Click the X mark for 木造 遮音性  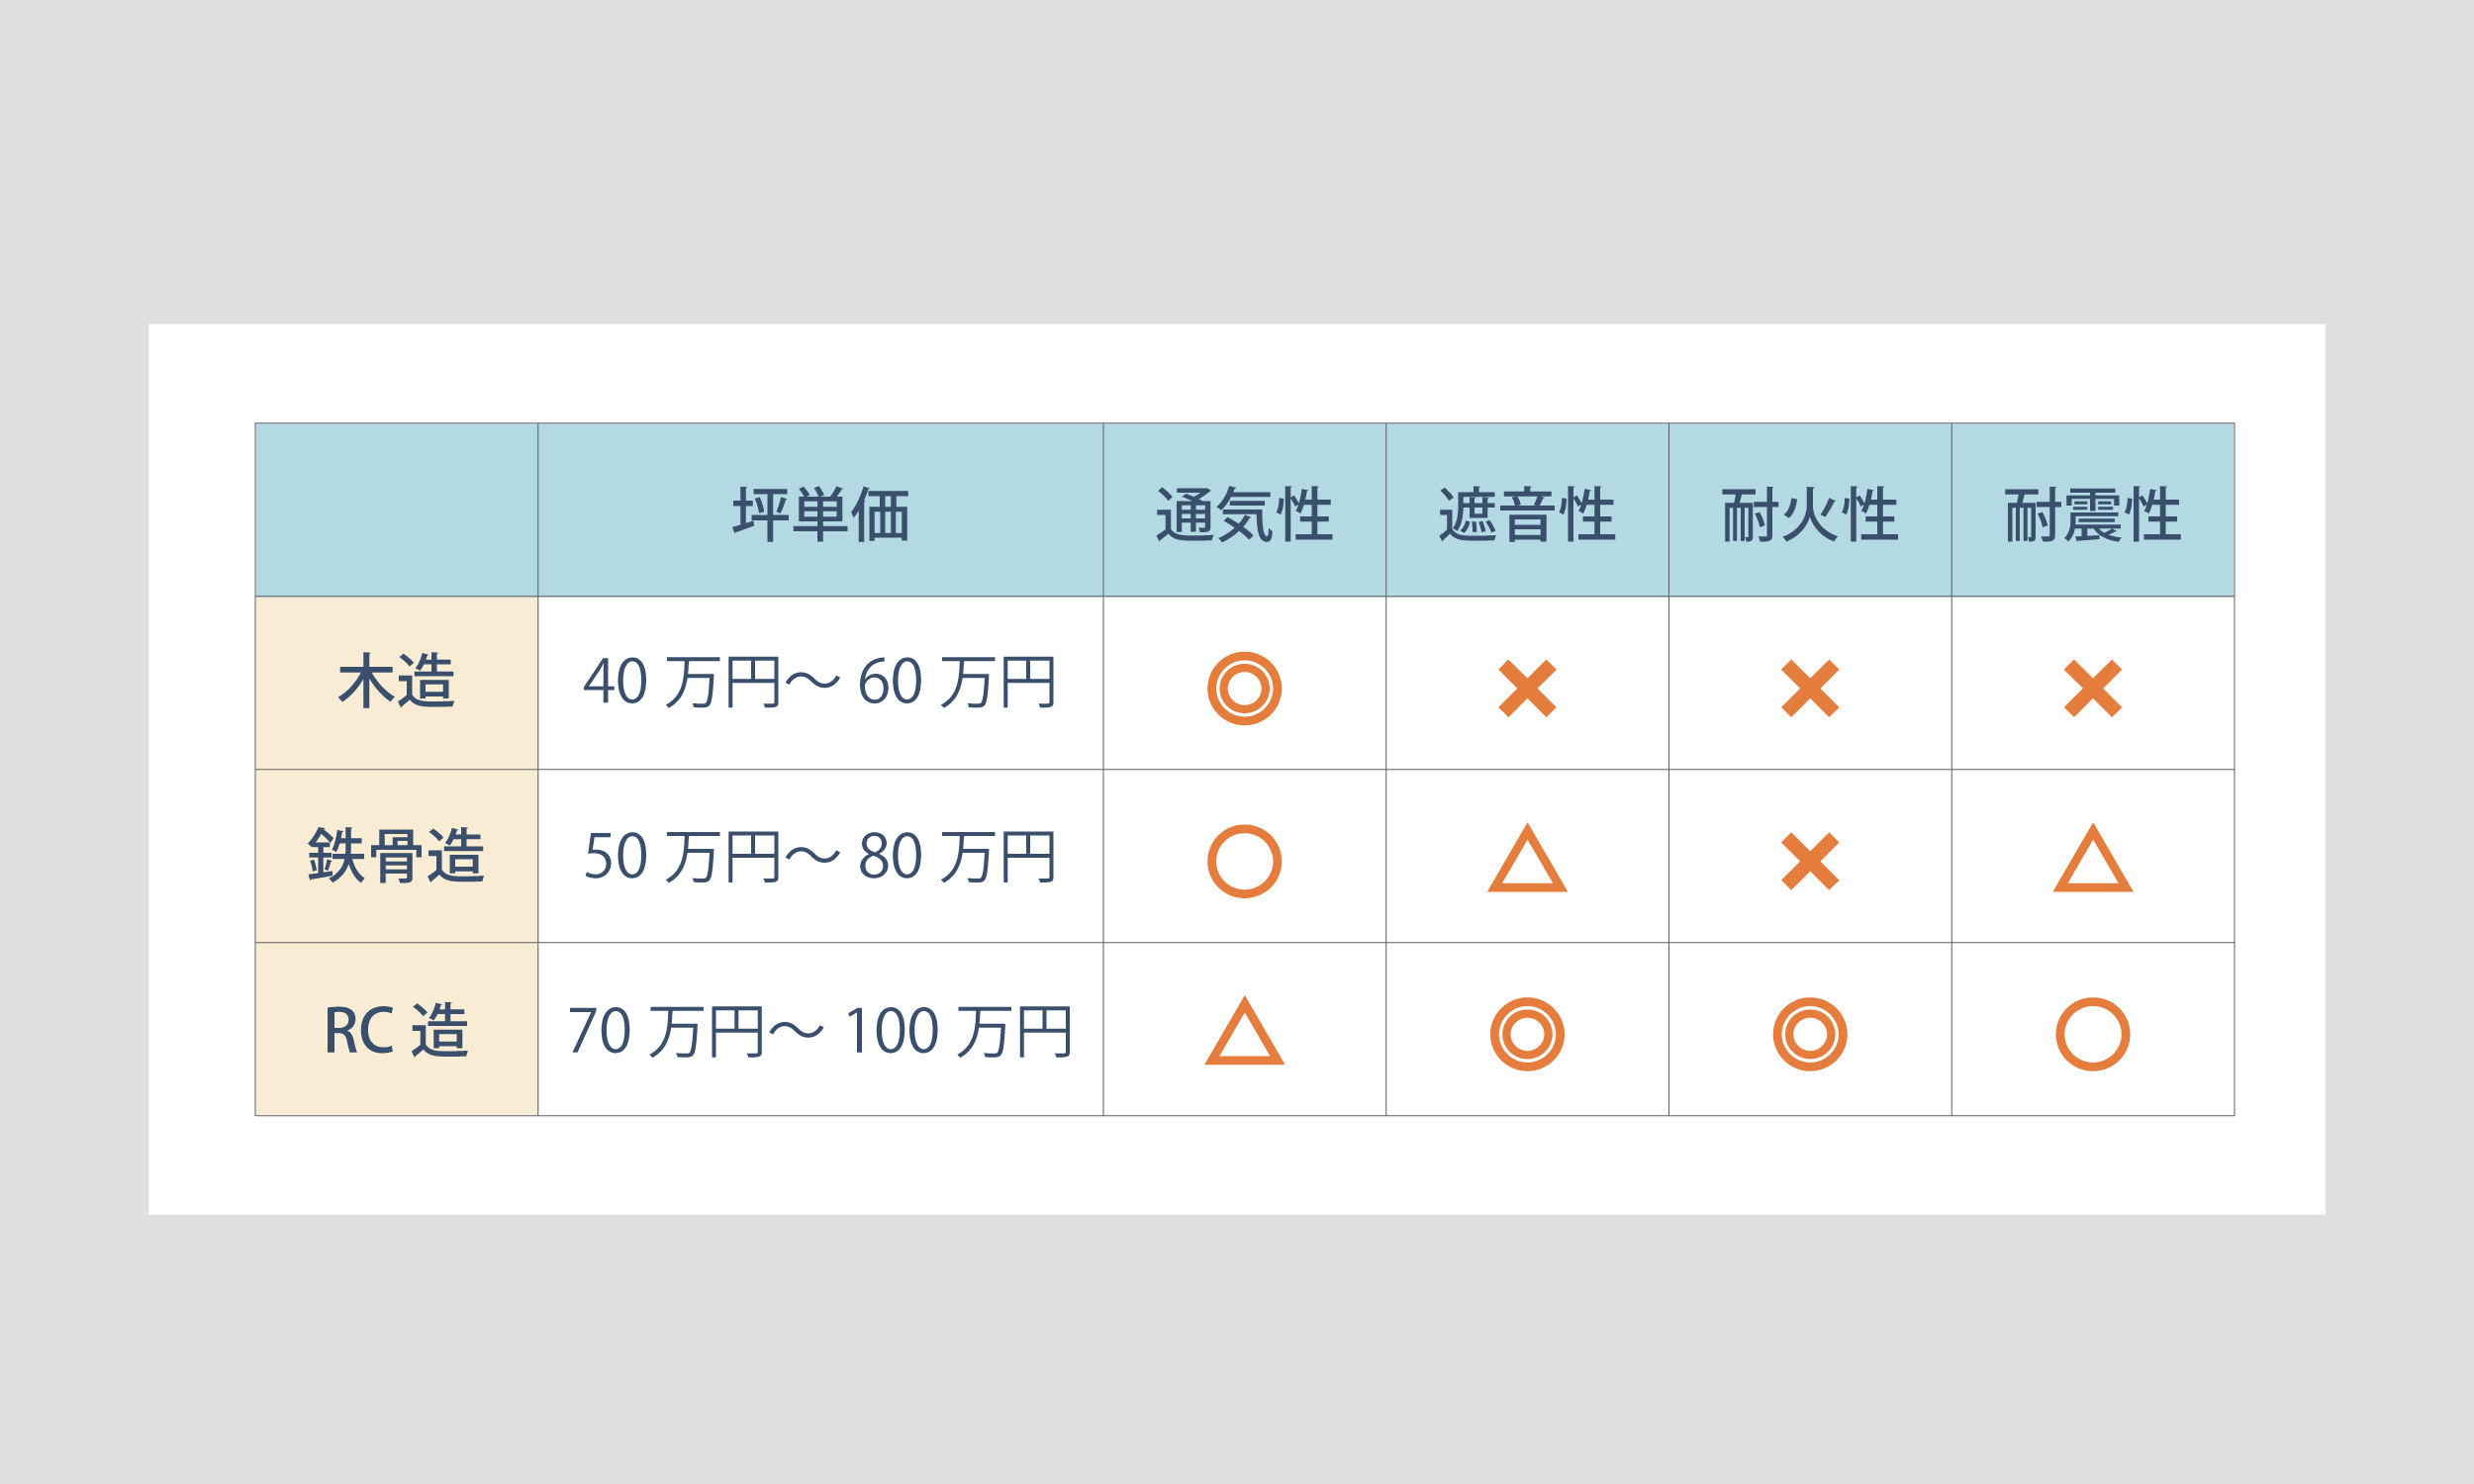(1527, 689)
